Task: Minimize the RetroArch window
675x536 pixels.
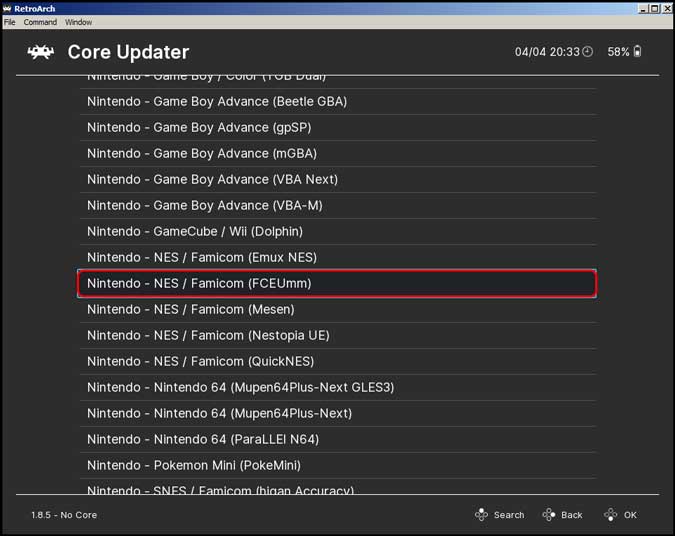Action: tap(643, 8)
